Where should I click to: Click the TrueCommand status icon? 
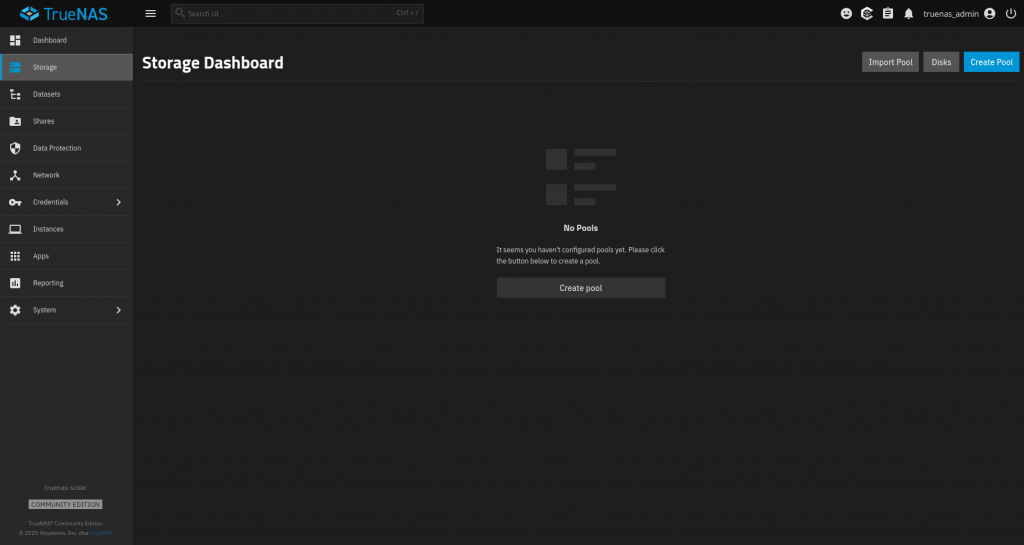tap(867, 14)
